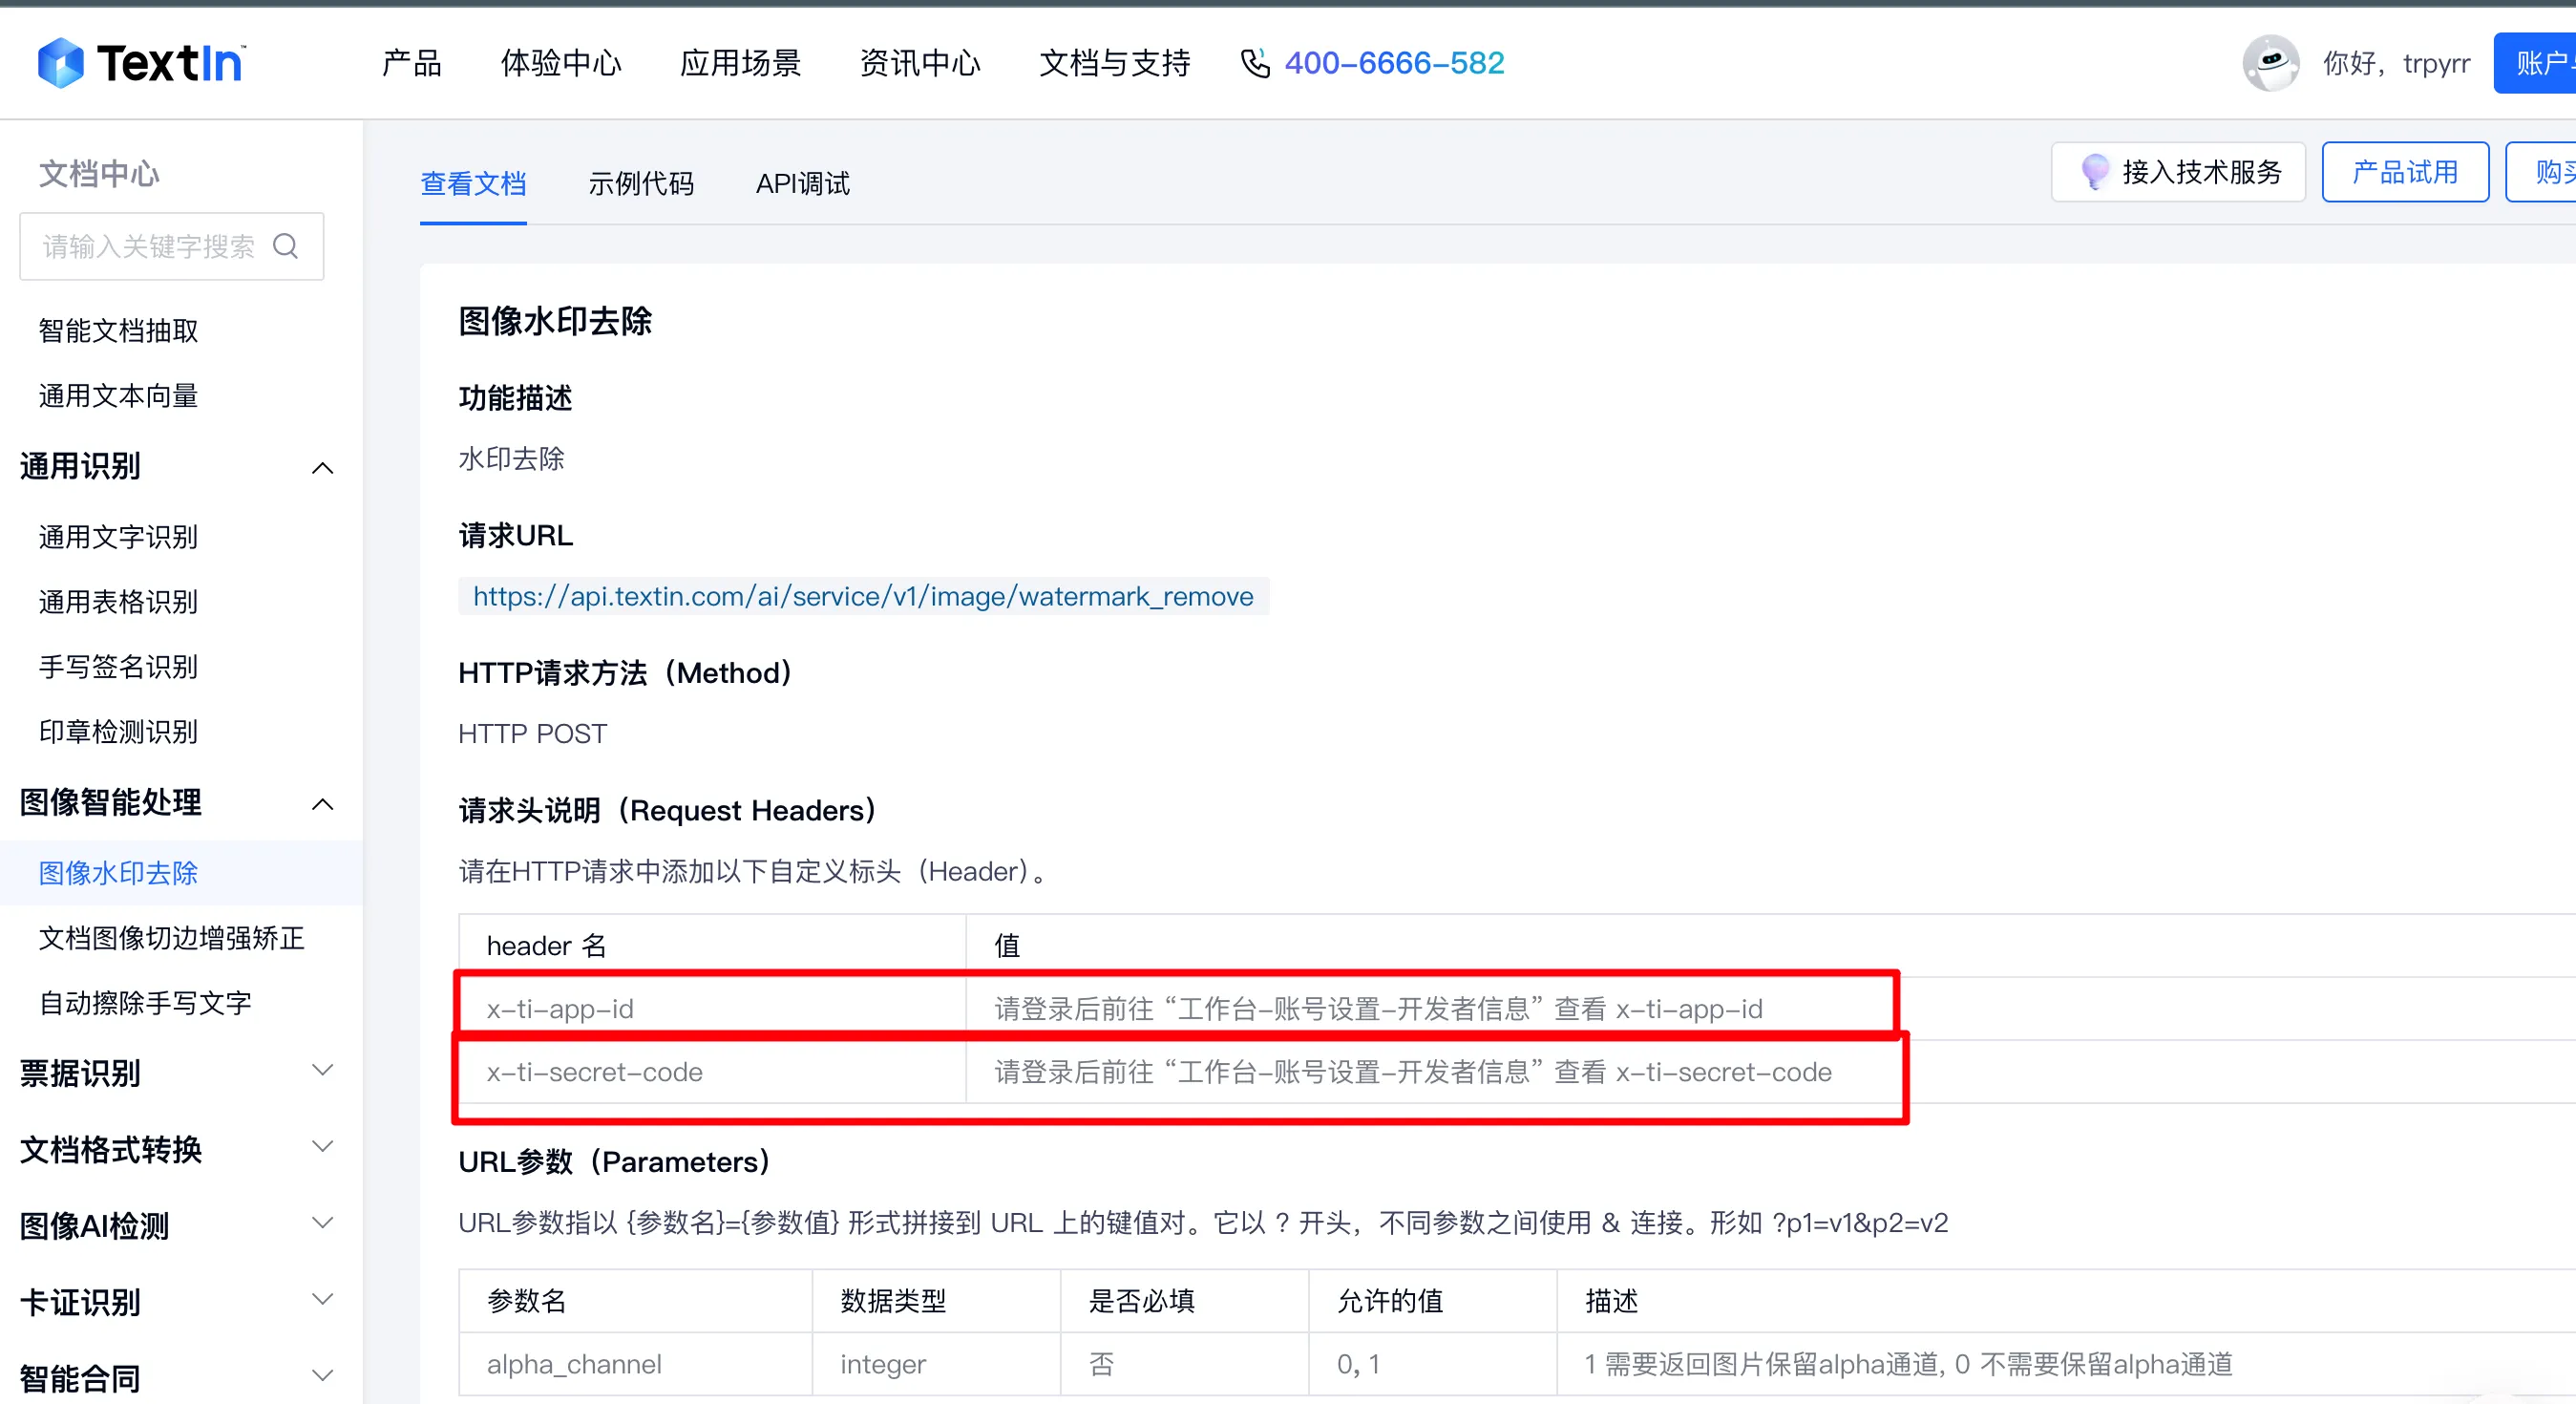Open 通用文字识别 in the sidebar
The height and width of the screenshot is (1404, 2576).
[x=118, y=537]
